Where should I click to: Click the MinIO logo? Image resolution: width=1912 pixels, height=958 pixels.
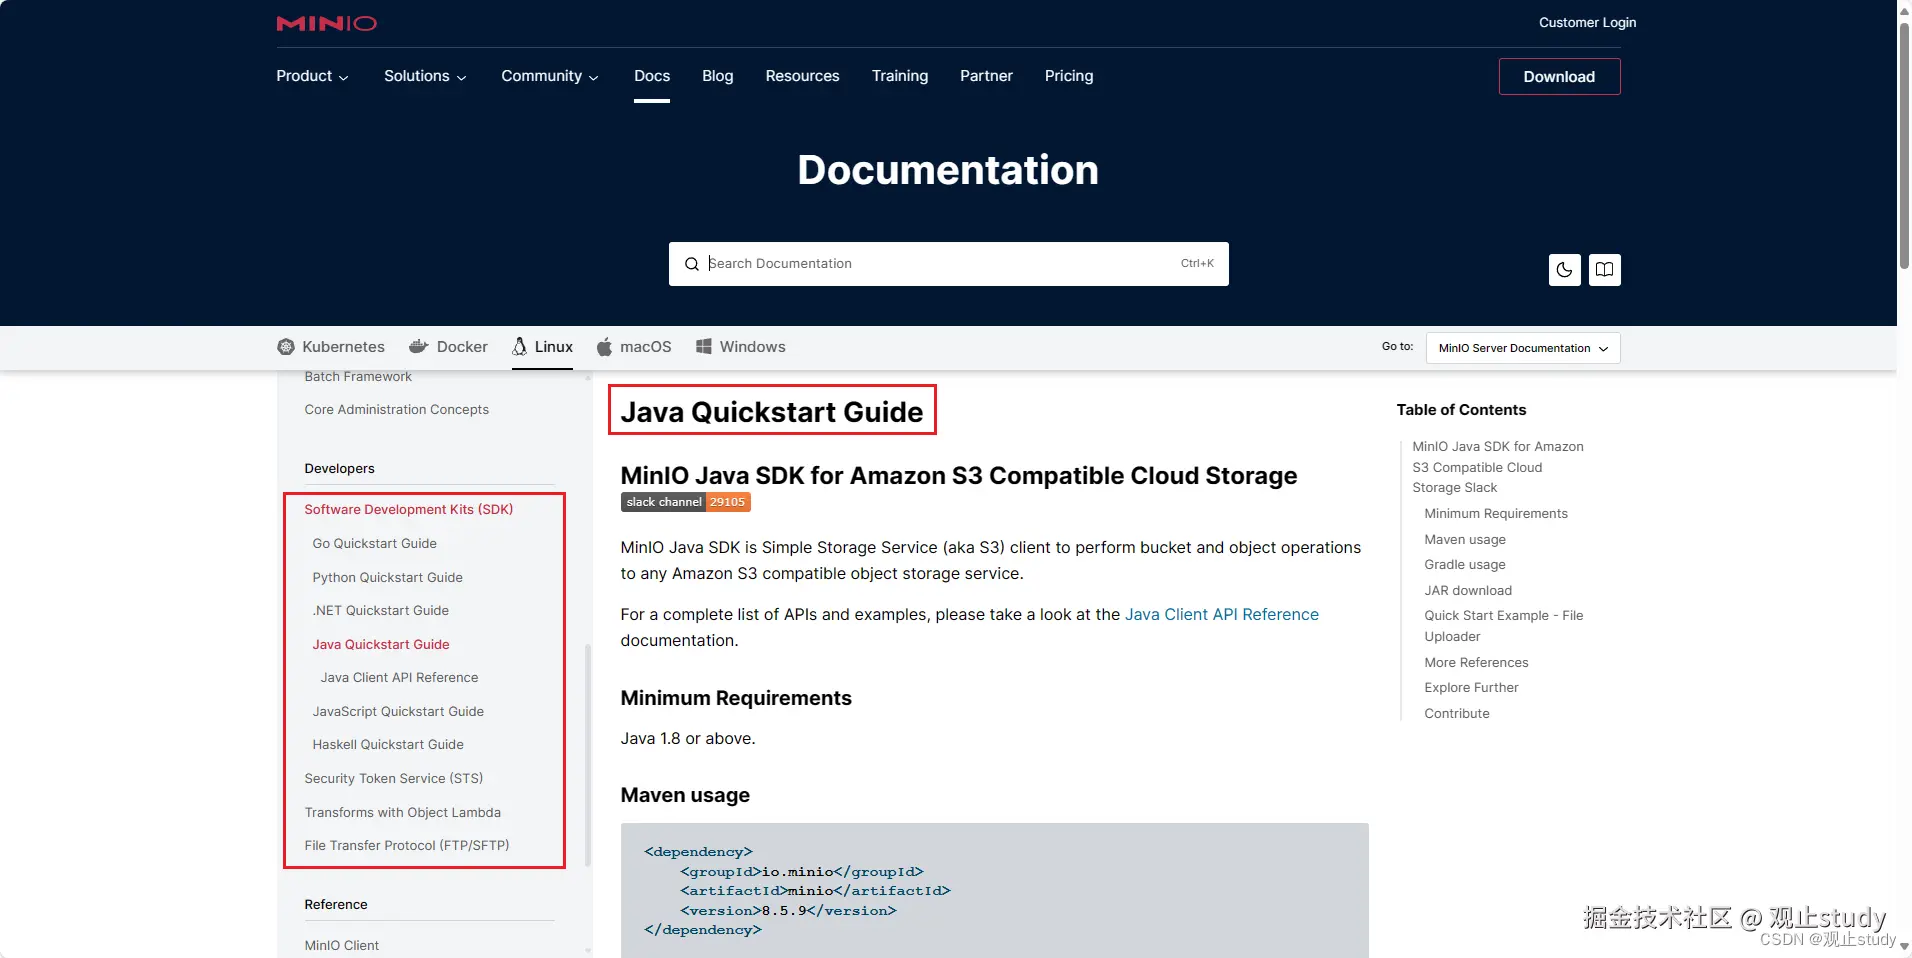click(326, 23)
